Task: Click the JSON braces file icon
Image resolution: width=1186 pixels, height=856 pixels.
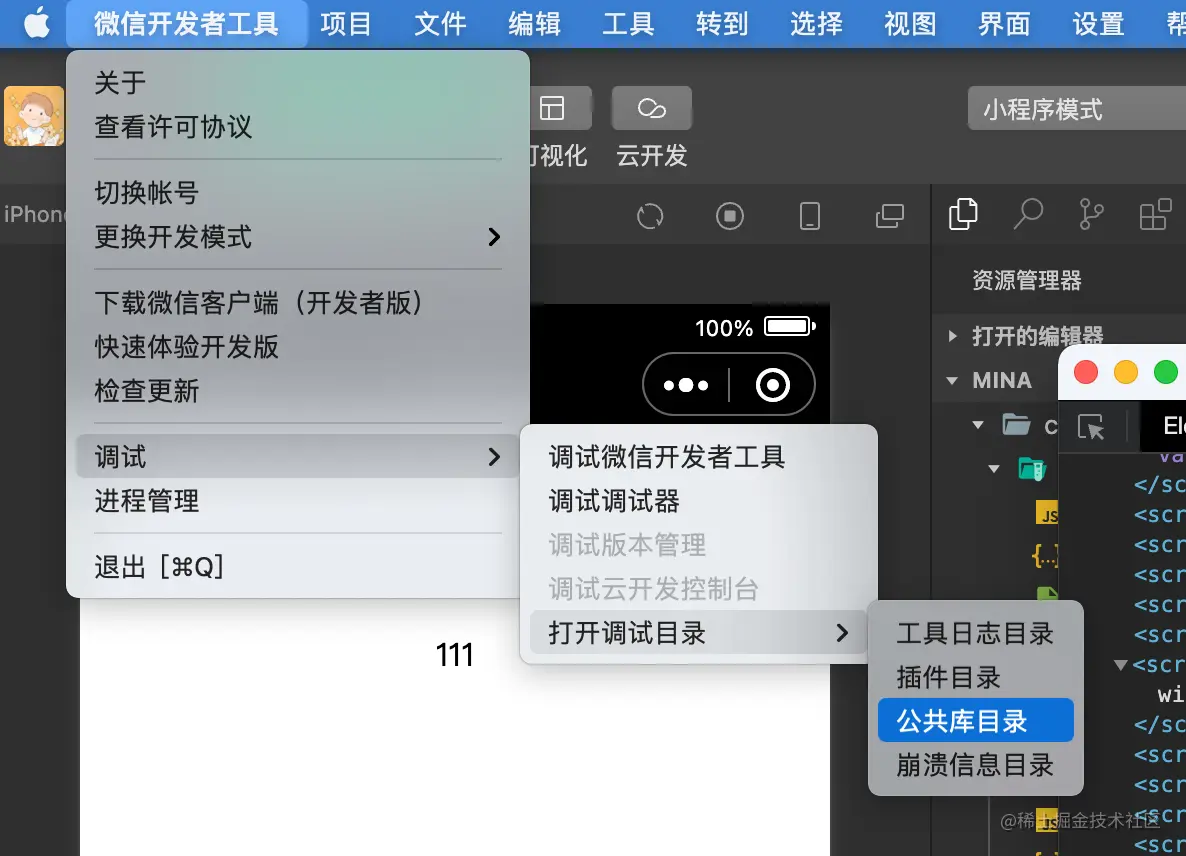Action: click(x=1045, y=556)
